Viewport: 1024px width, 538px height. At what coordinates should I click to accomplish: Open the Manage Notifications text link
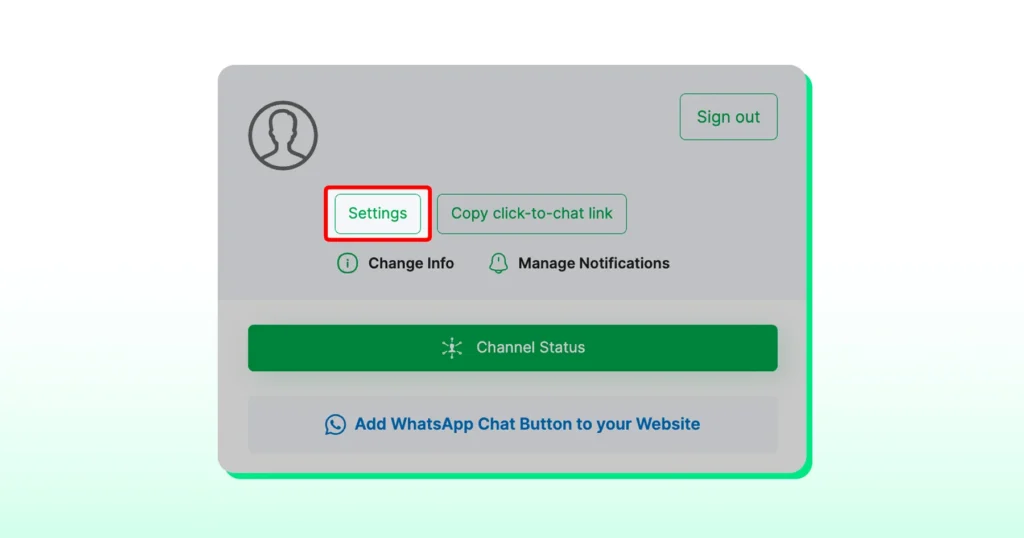tap(594, 263)
